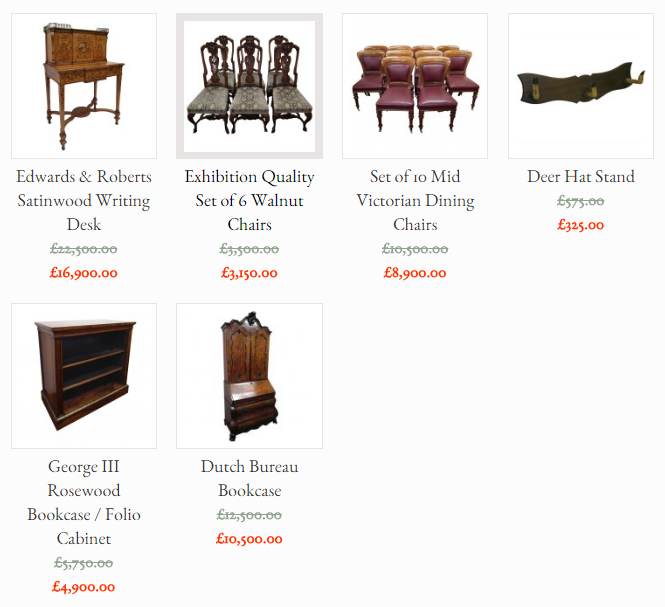Select the £8,900.00 discounted price

coord(415,273)
